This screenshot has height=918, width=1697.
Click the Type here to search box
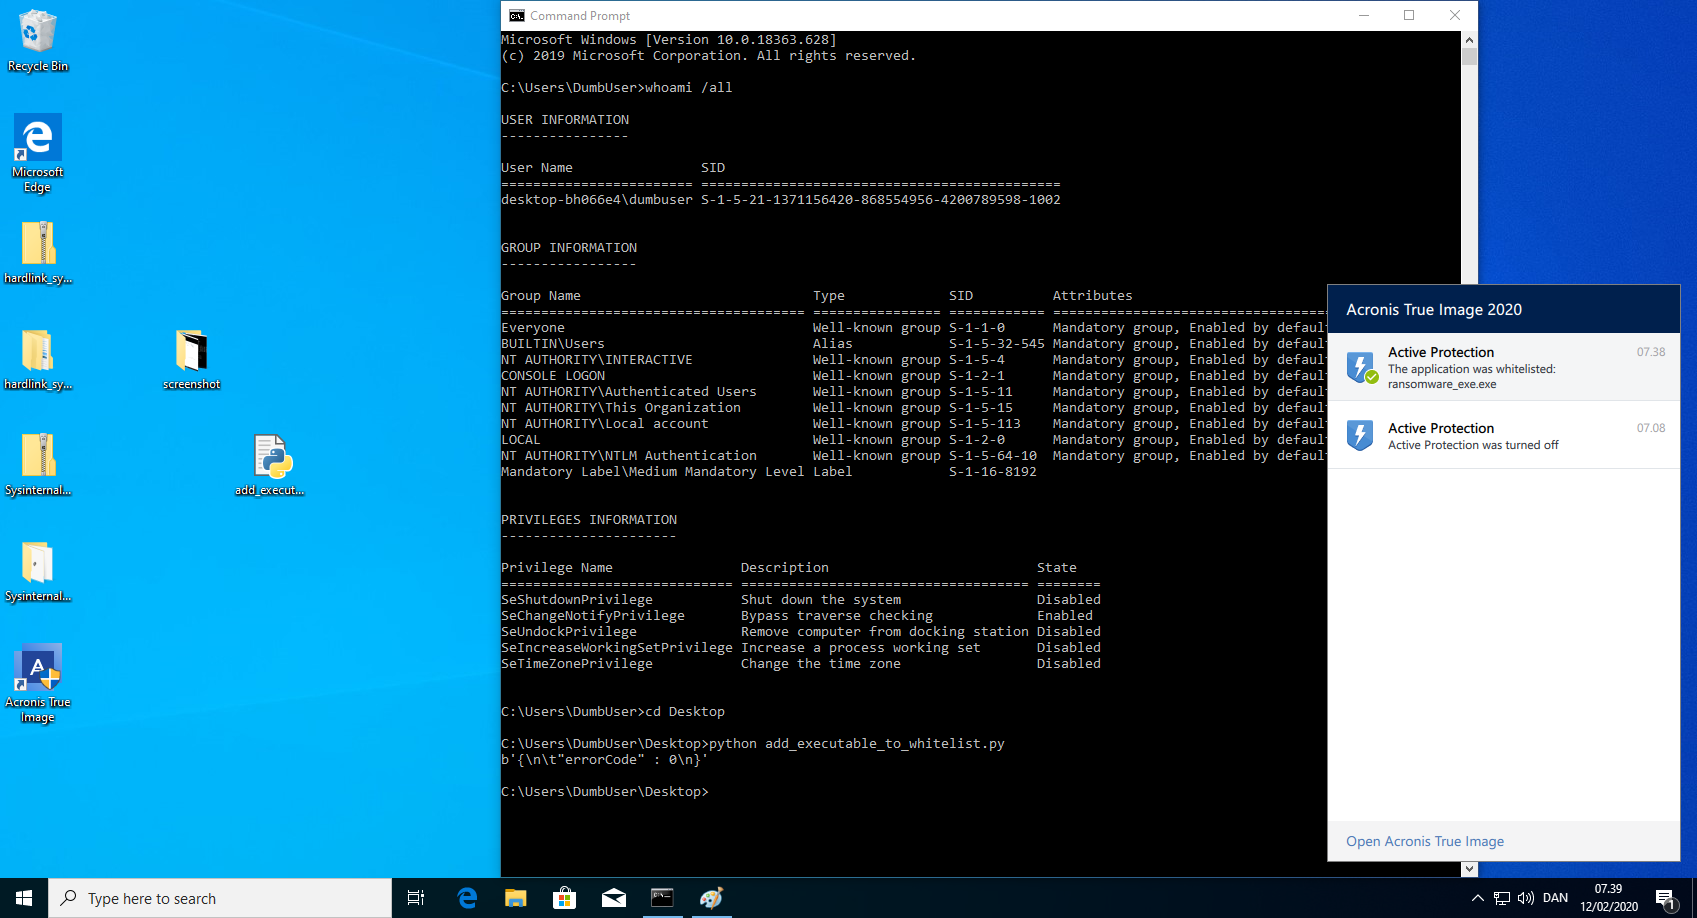pyautogui.click(x=220, y=898)
